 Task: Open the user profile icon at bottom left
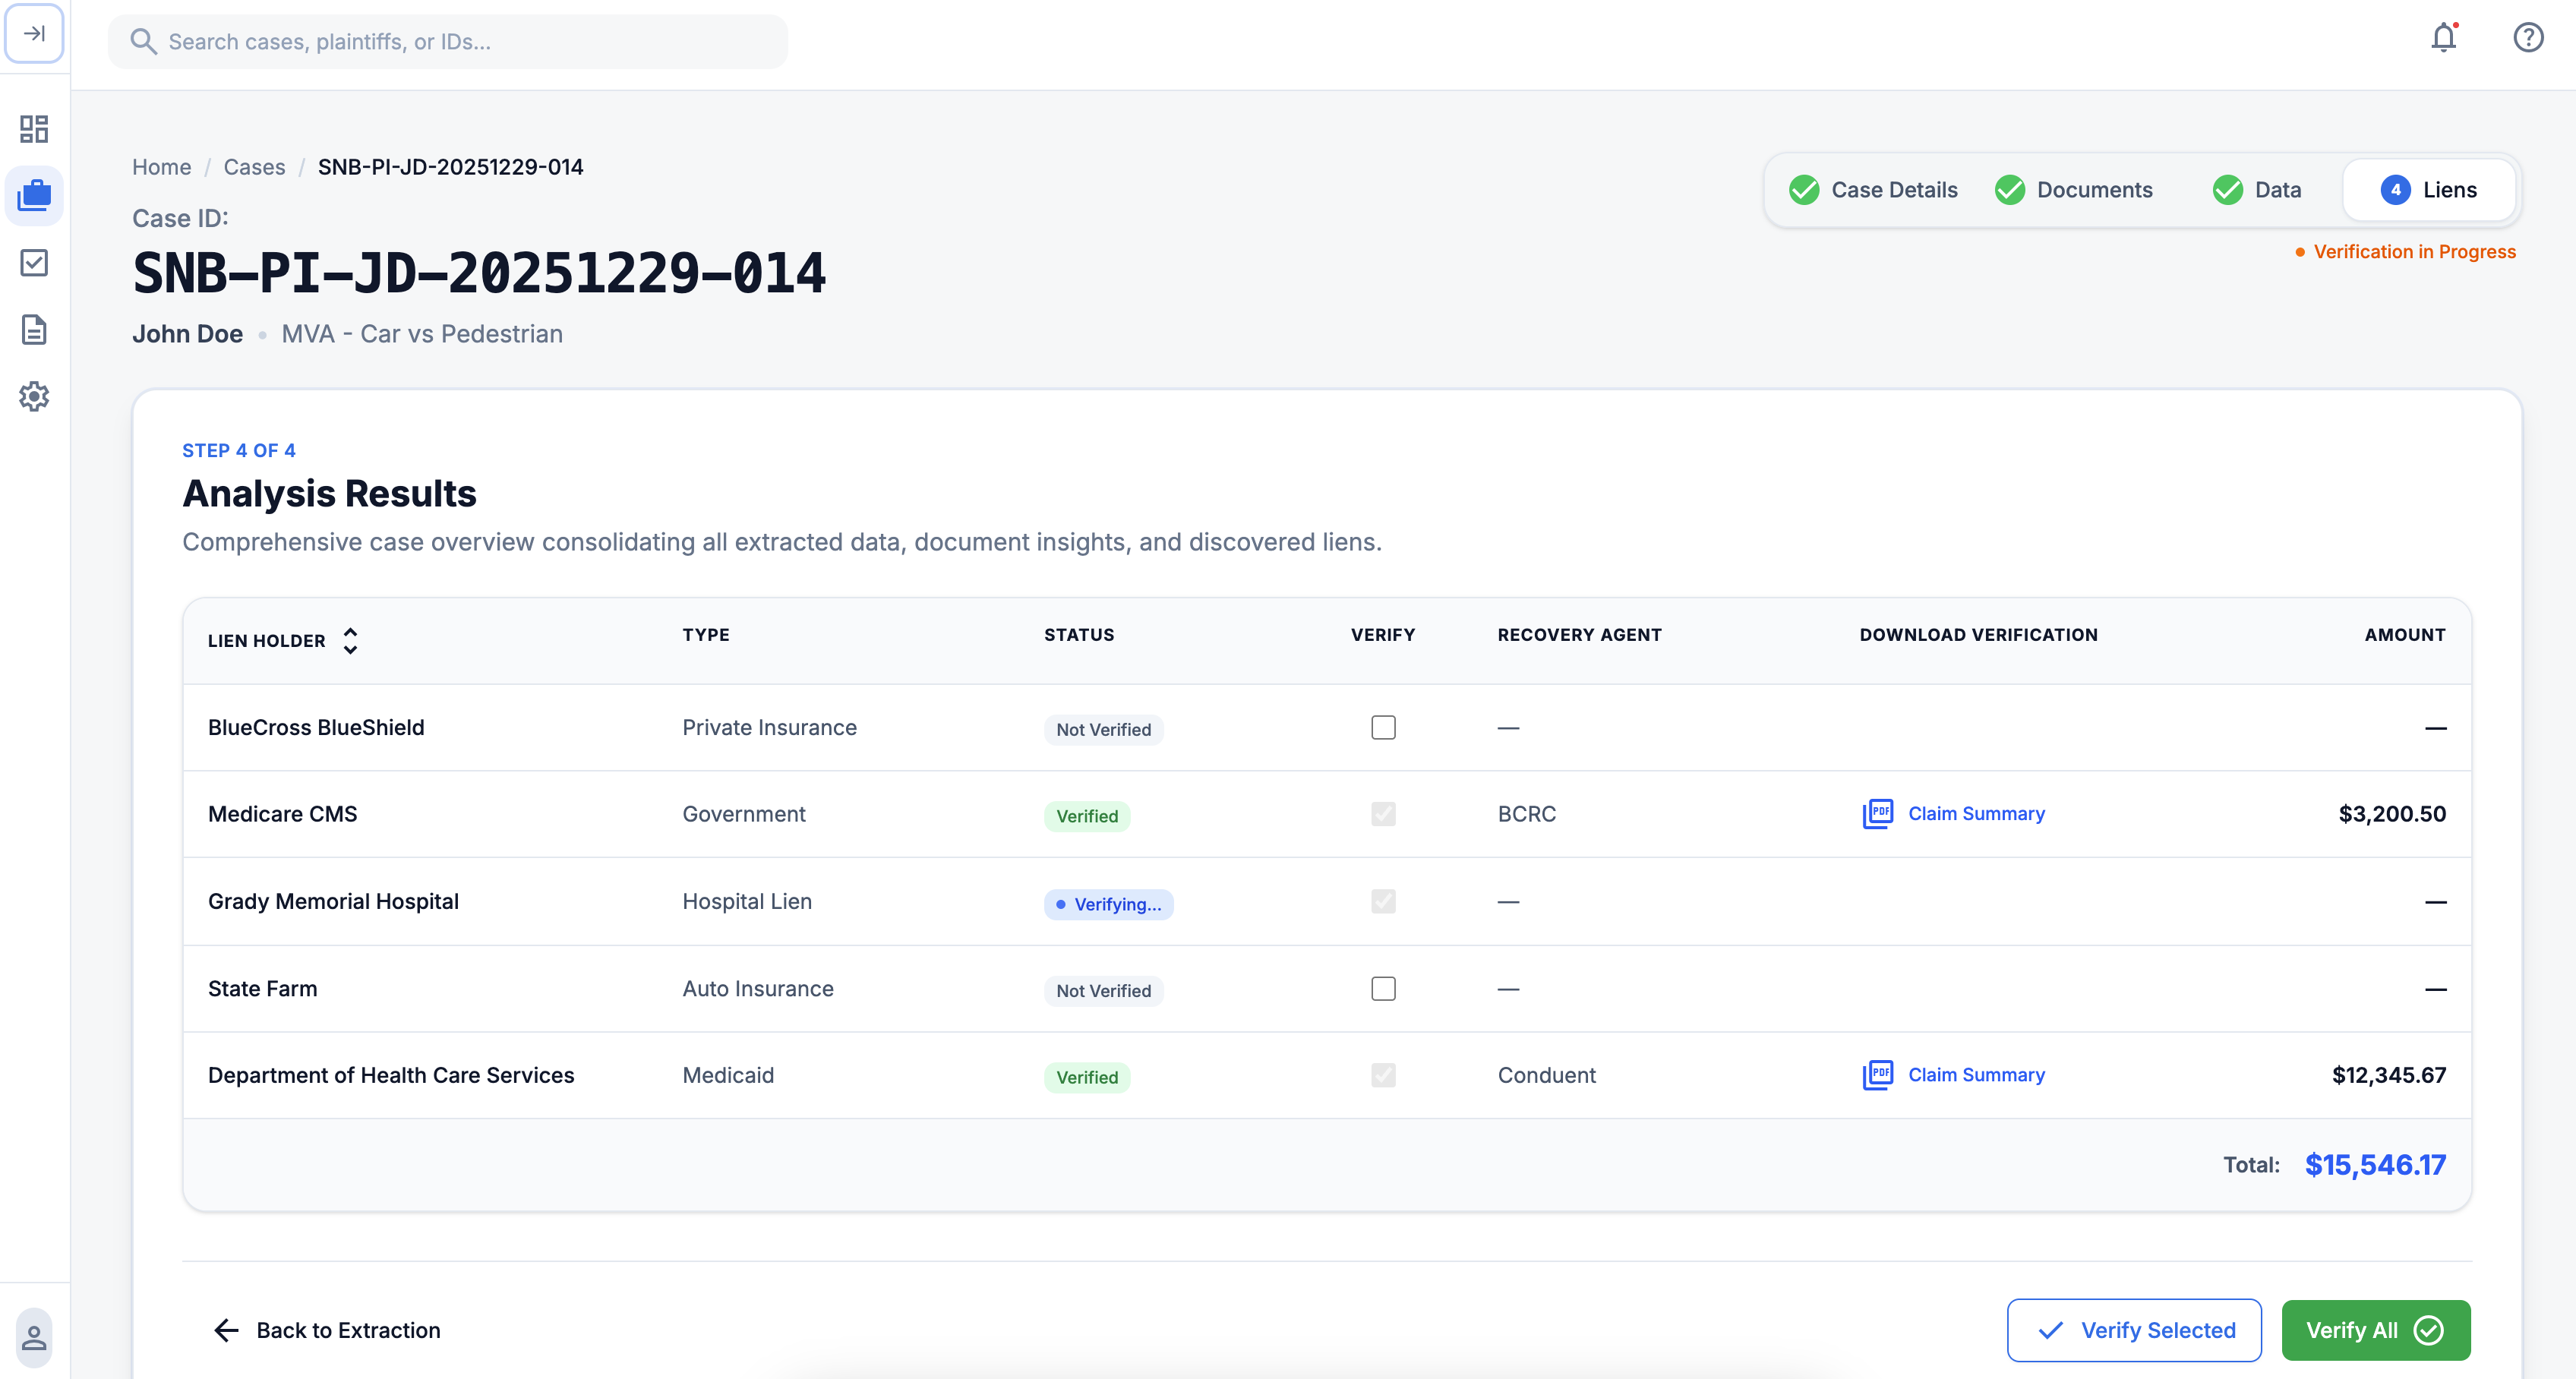(35, 1338)
